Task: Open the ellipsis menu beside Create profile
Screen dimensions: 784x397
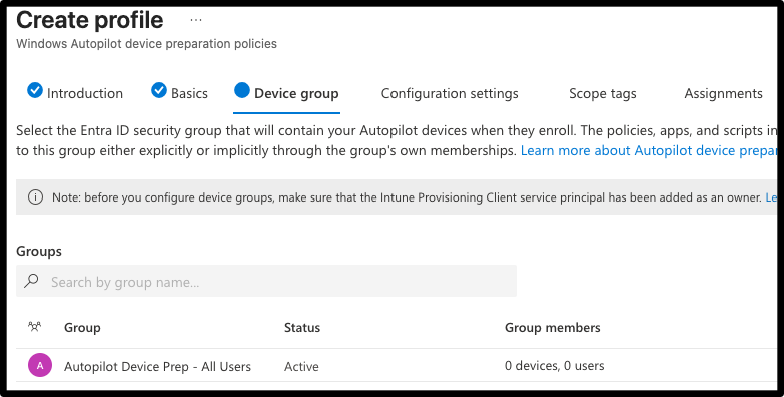Action: (x=196, y=20)
